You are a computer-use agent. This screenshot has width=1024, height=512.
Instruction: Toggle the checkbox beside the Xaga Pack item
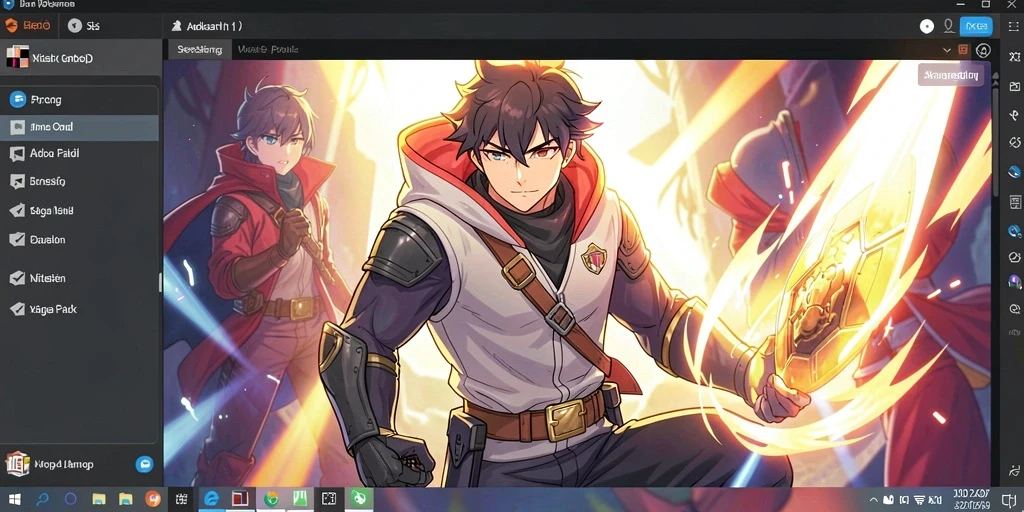point(18,309)
